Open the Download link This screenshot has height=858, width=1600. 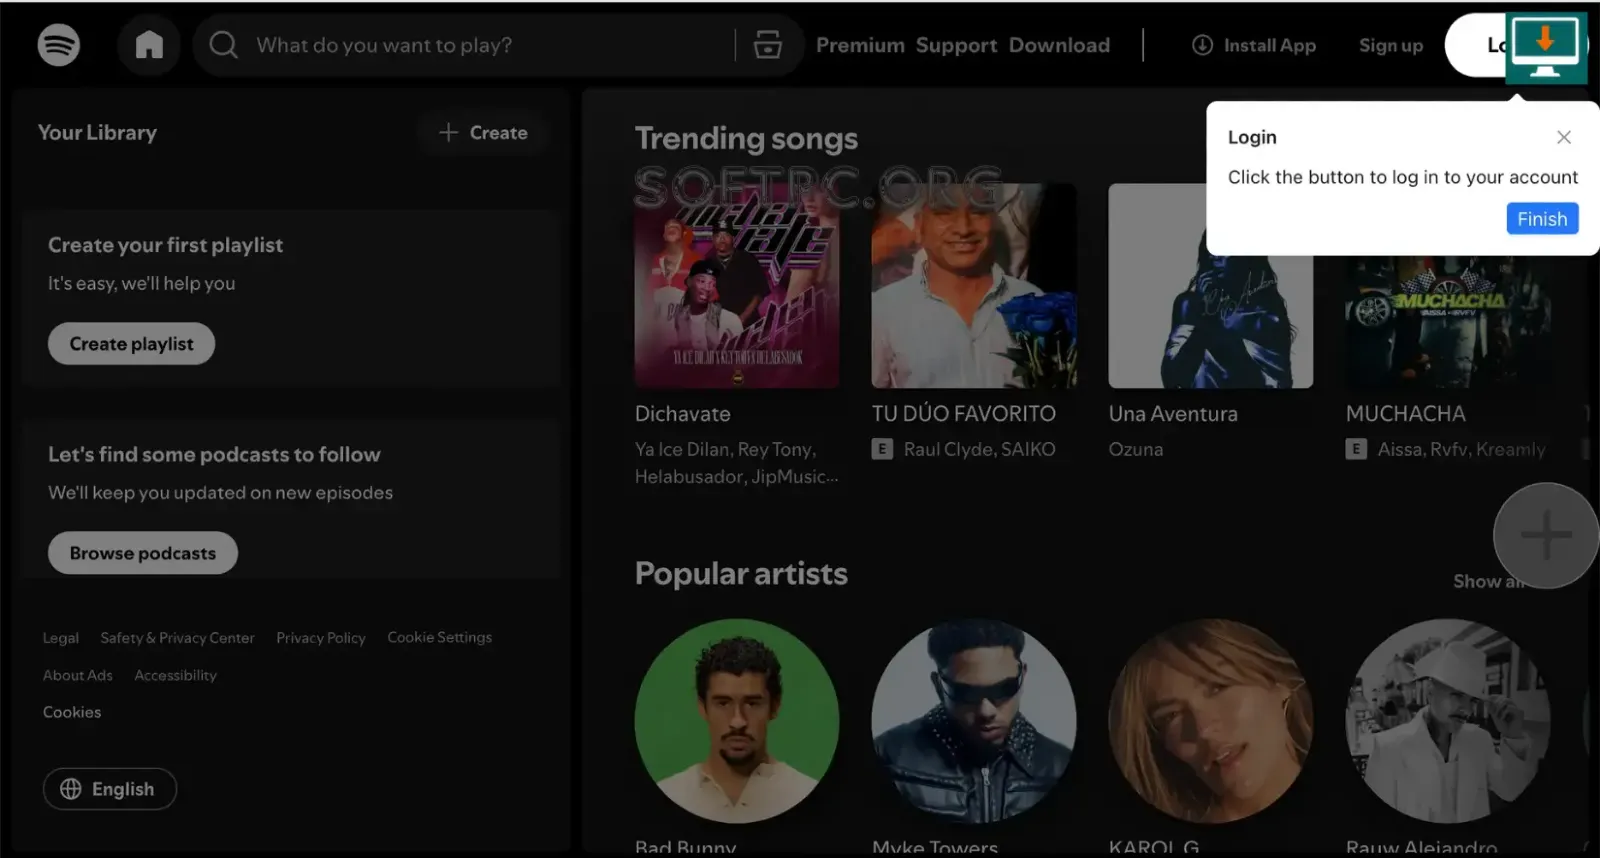coord(1059,45)
